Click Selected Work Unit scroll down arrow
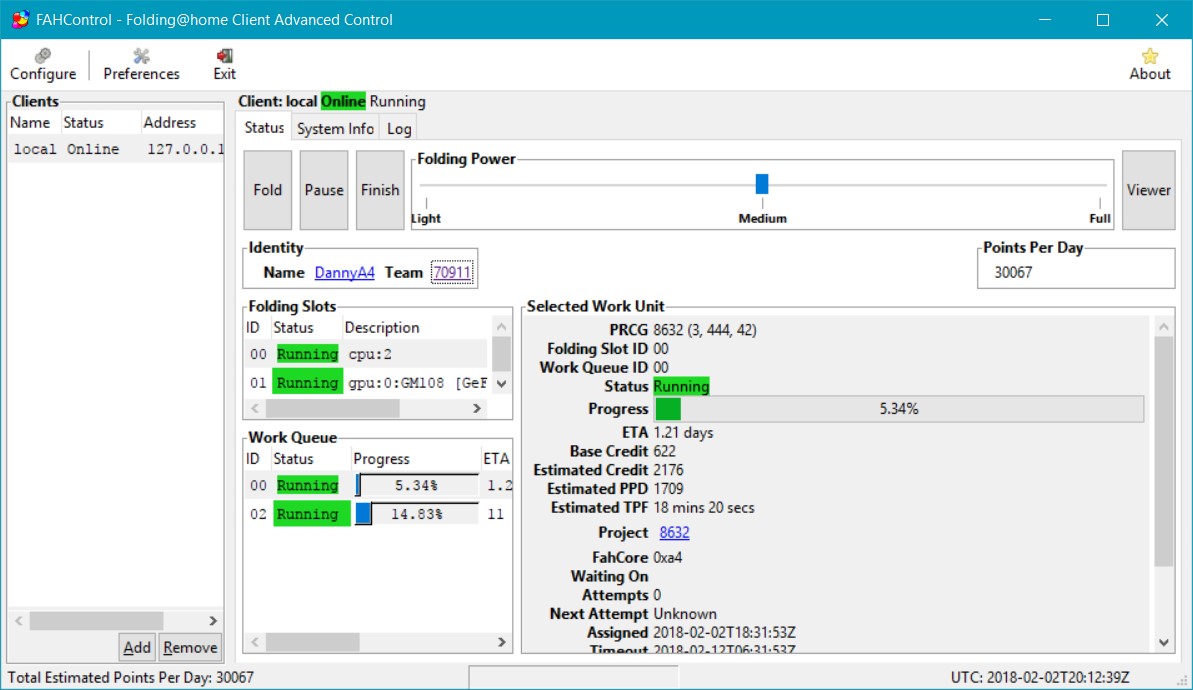 [x=1163, y=643]
